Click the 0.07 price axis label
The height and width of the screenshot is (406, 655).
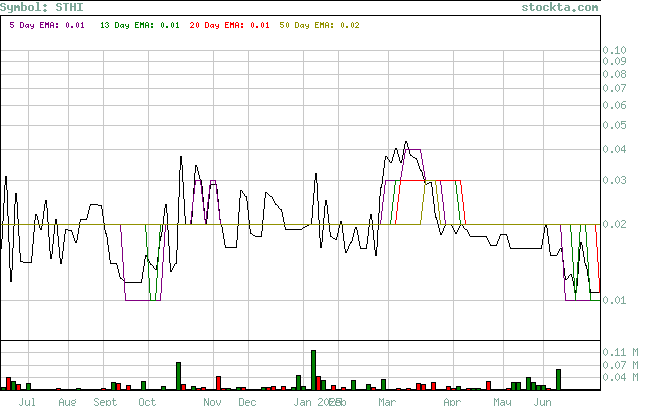614,88
